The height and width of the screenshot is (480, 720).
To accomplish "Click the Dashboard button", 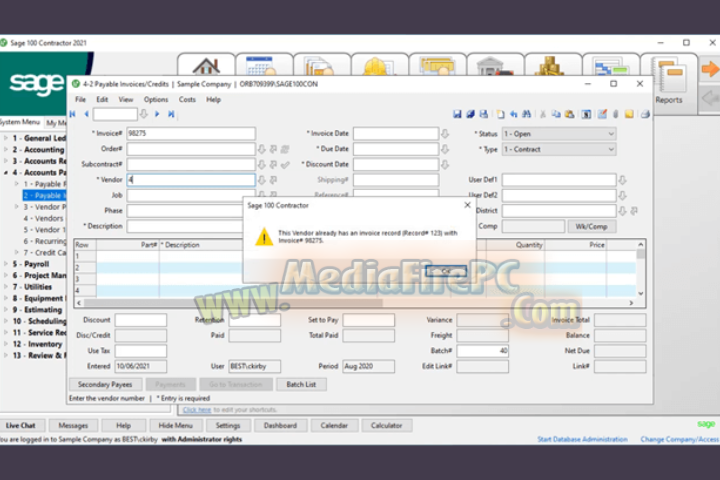I will (x=281, y=425).
